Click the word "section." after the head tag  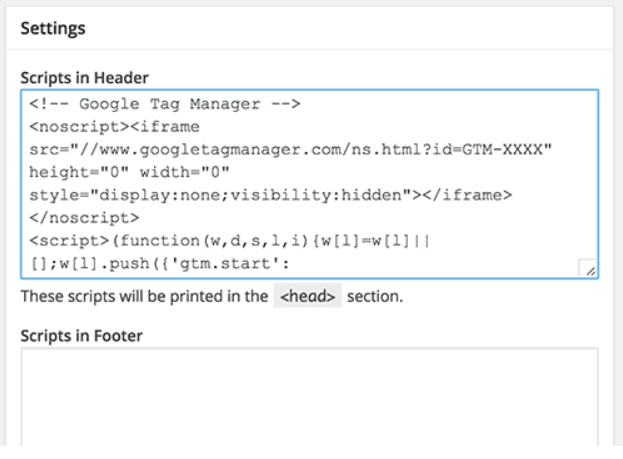pos(375,299)
